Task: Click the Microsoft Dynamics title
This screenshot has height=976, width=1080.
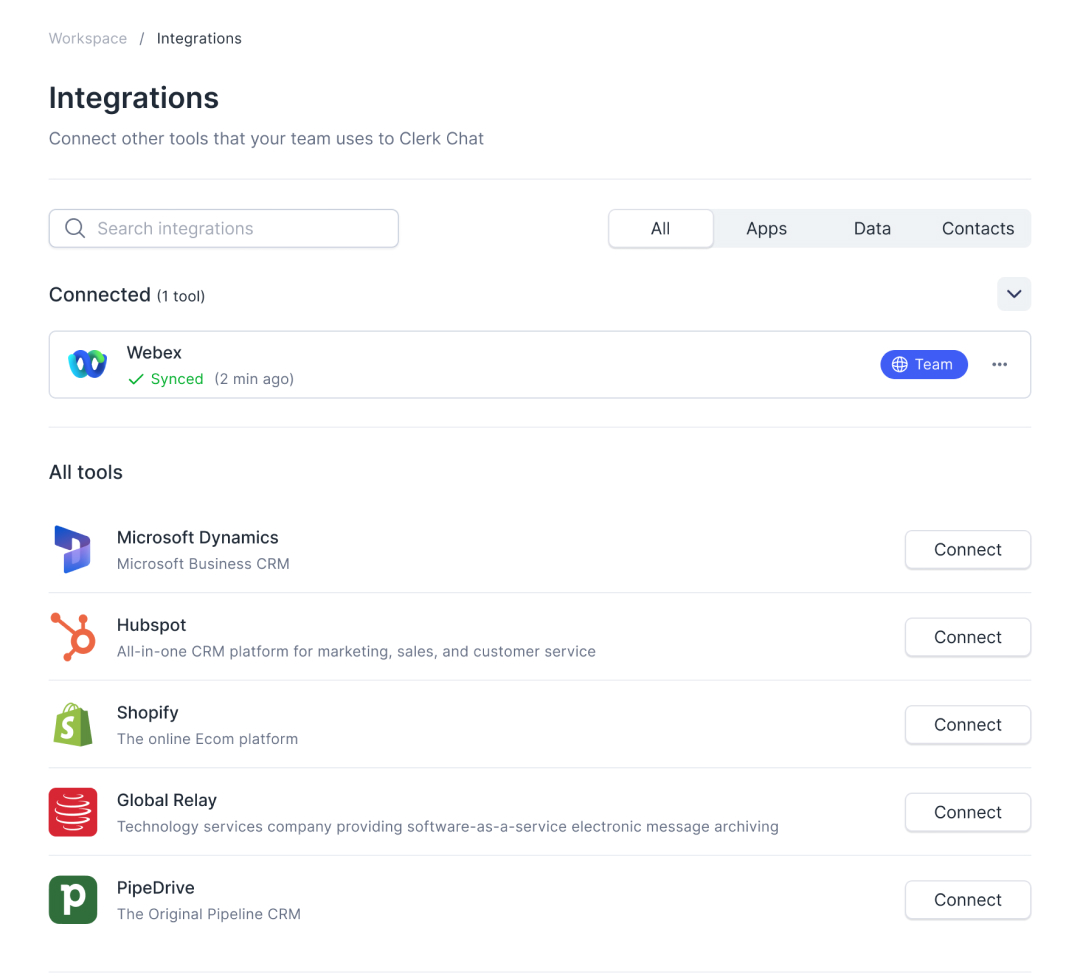Action: (198, 537)
